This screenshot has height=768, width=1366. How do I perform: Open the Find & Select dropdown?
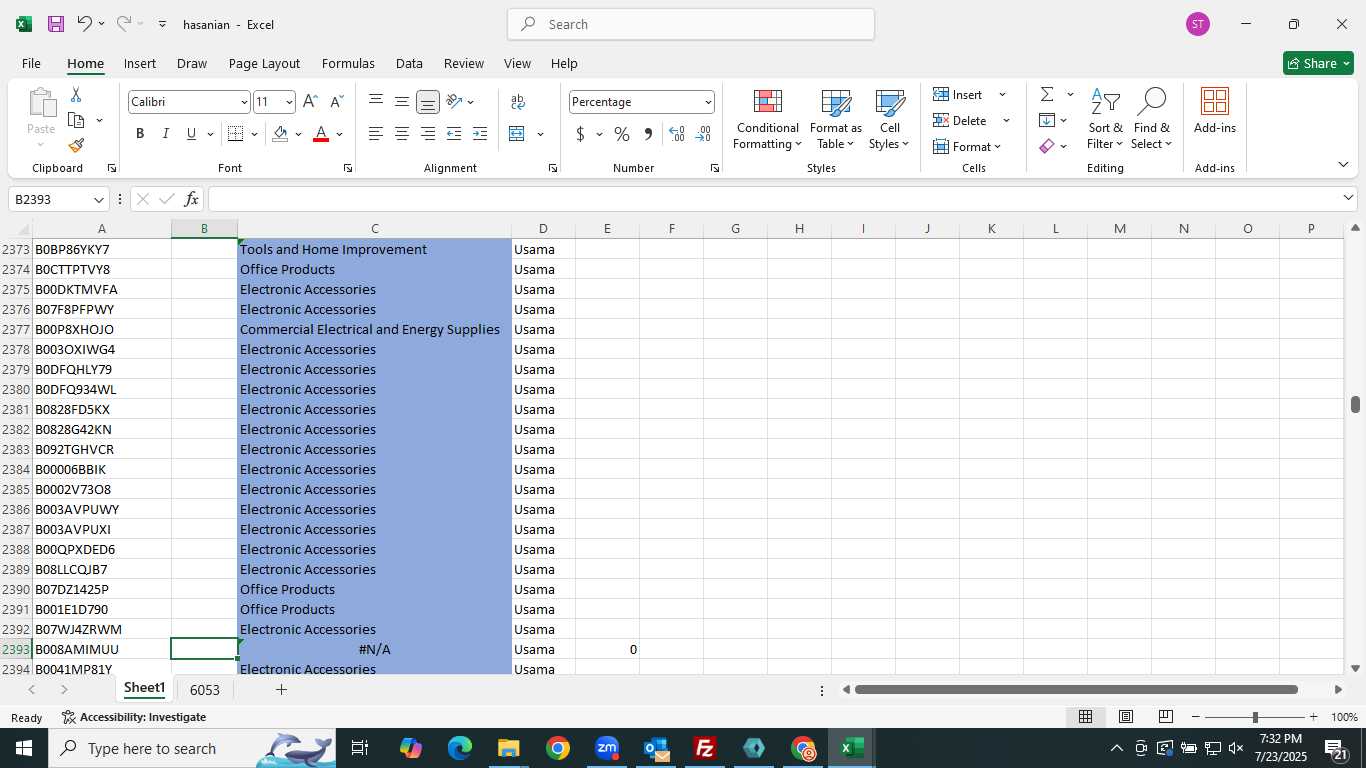(1152, 120)
